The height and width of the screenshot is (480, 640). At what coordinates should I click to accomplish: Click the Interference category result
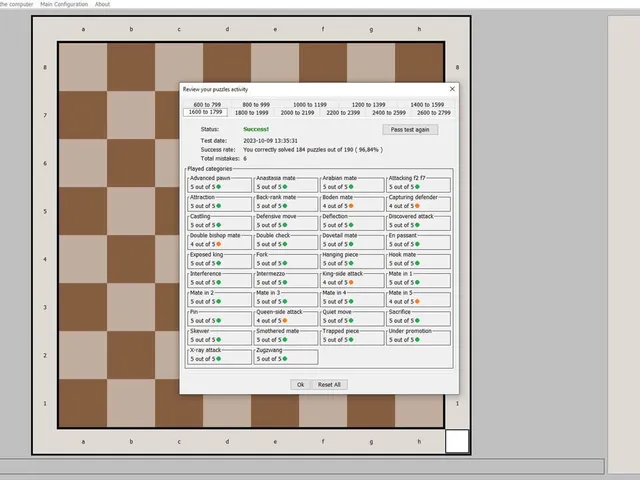coord(220,279)
